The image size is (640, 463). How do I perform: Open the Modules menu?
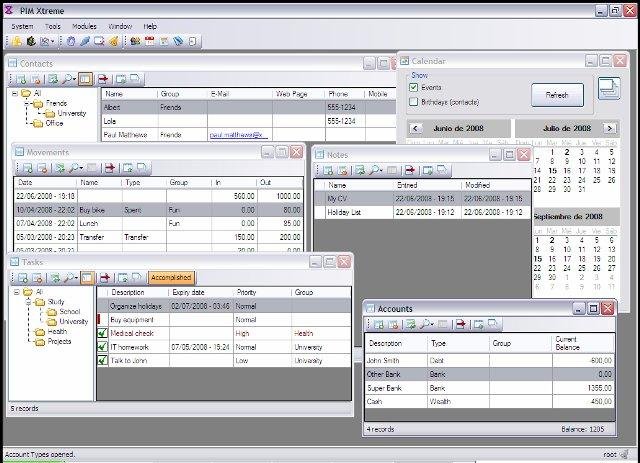point(85,25)
